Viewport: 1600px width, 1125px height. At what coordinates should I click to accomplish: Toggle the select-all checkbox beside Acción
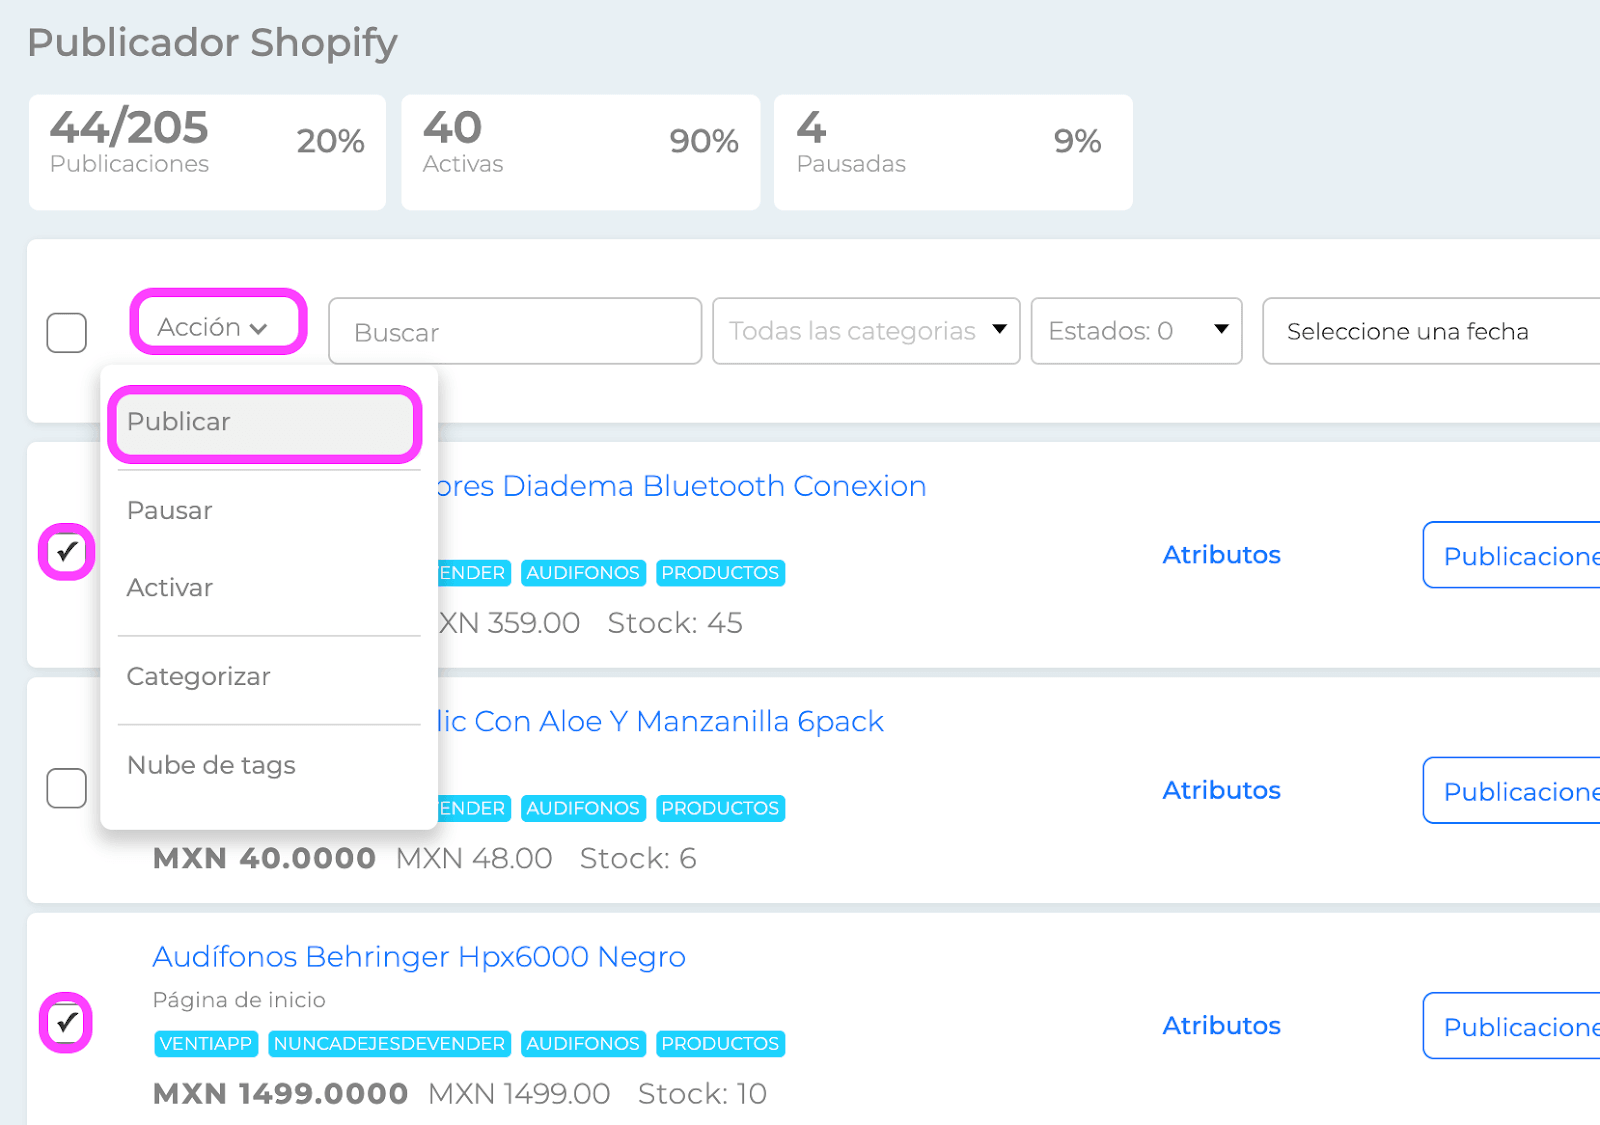coord(67,333)
